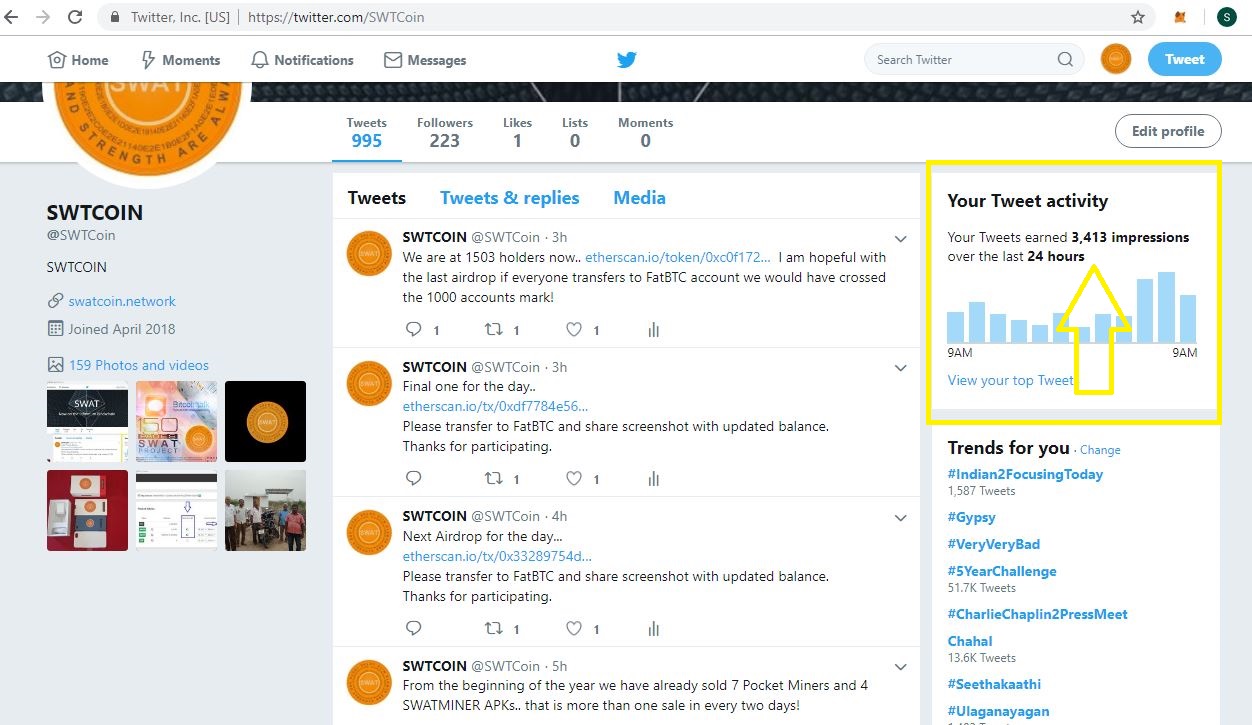The width and height of the screenshot is (1252, 725).
Task: Open the account avatar menu in navbar
Action: pos(1116,59)
